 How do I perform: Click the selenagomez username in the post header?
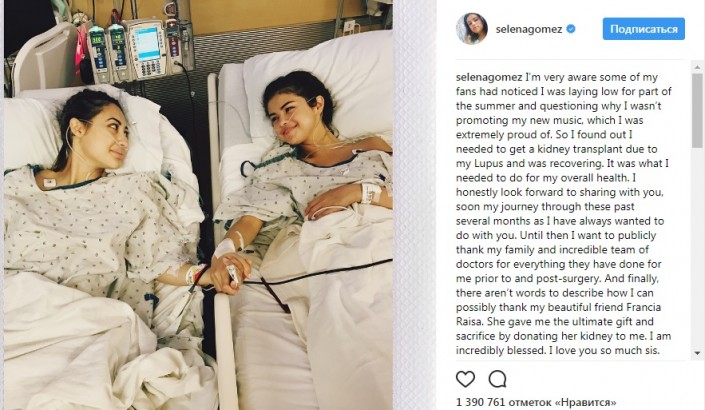[x=529, y=29]
